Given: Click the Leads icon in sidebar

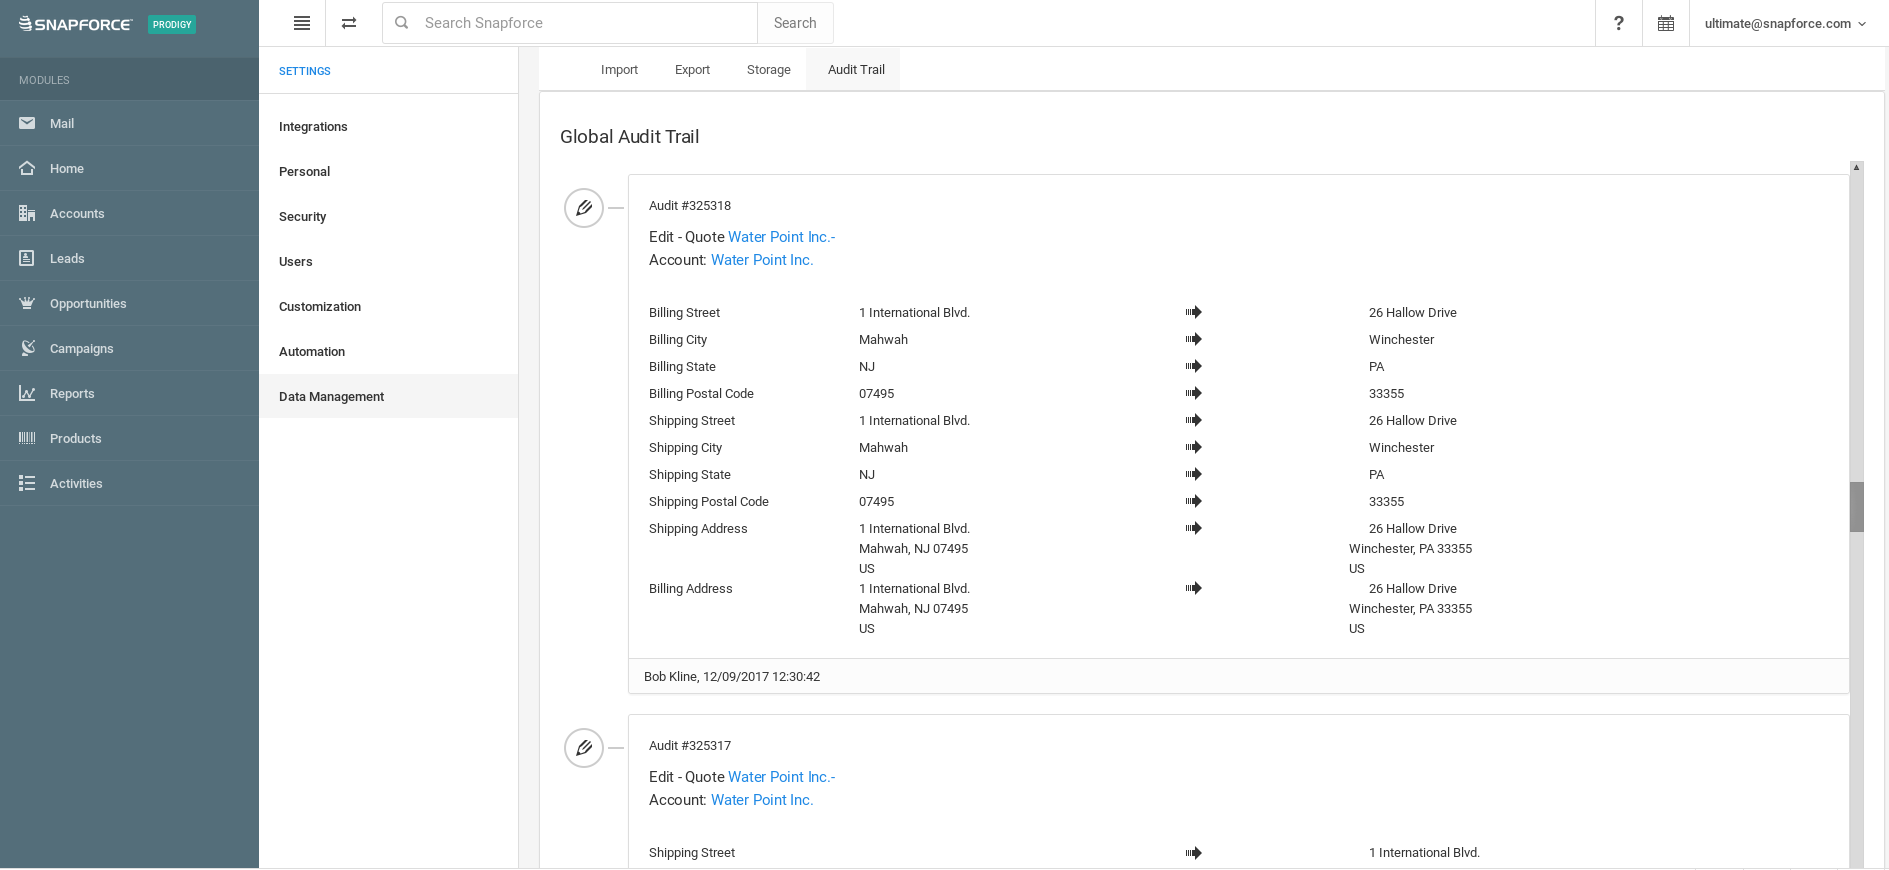Looking at the screenshot, I should coord(27,258).
